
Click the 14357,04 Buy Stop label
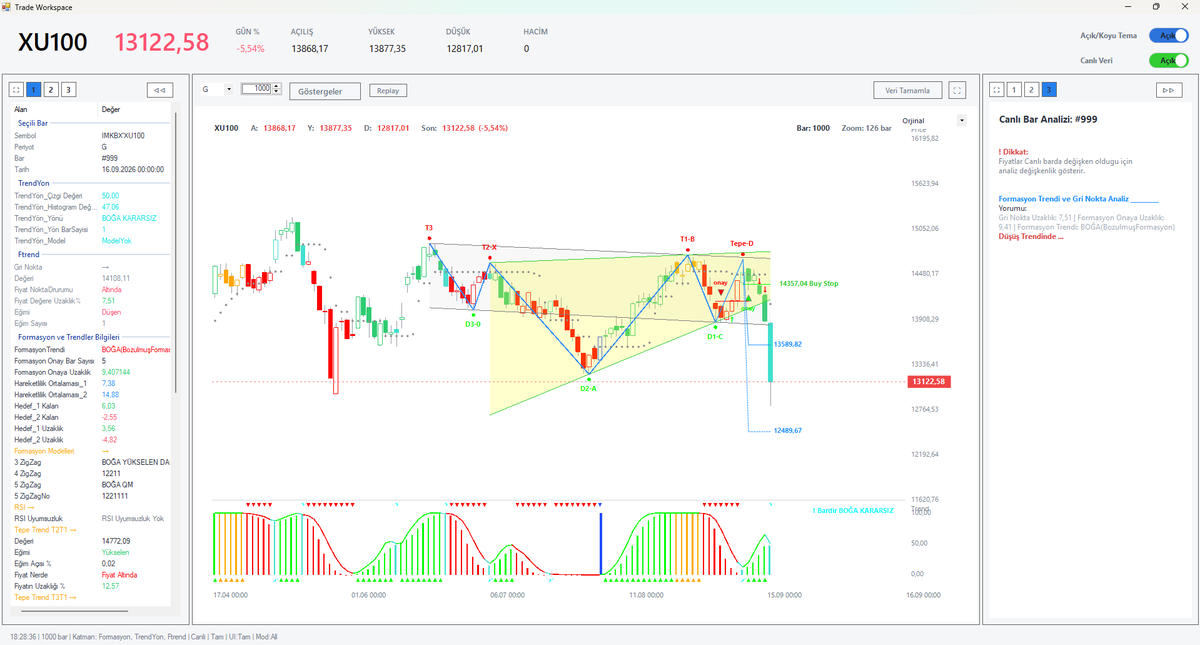pos(809,284)
